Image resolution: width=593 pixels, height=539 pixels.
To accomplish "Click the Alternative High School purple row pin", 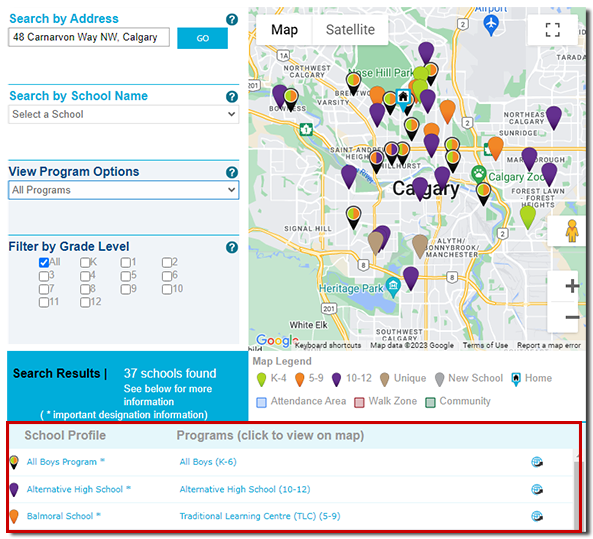I will [14, 490].
